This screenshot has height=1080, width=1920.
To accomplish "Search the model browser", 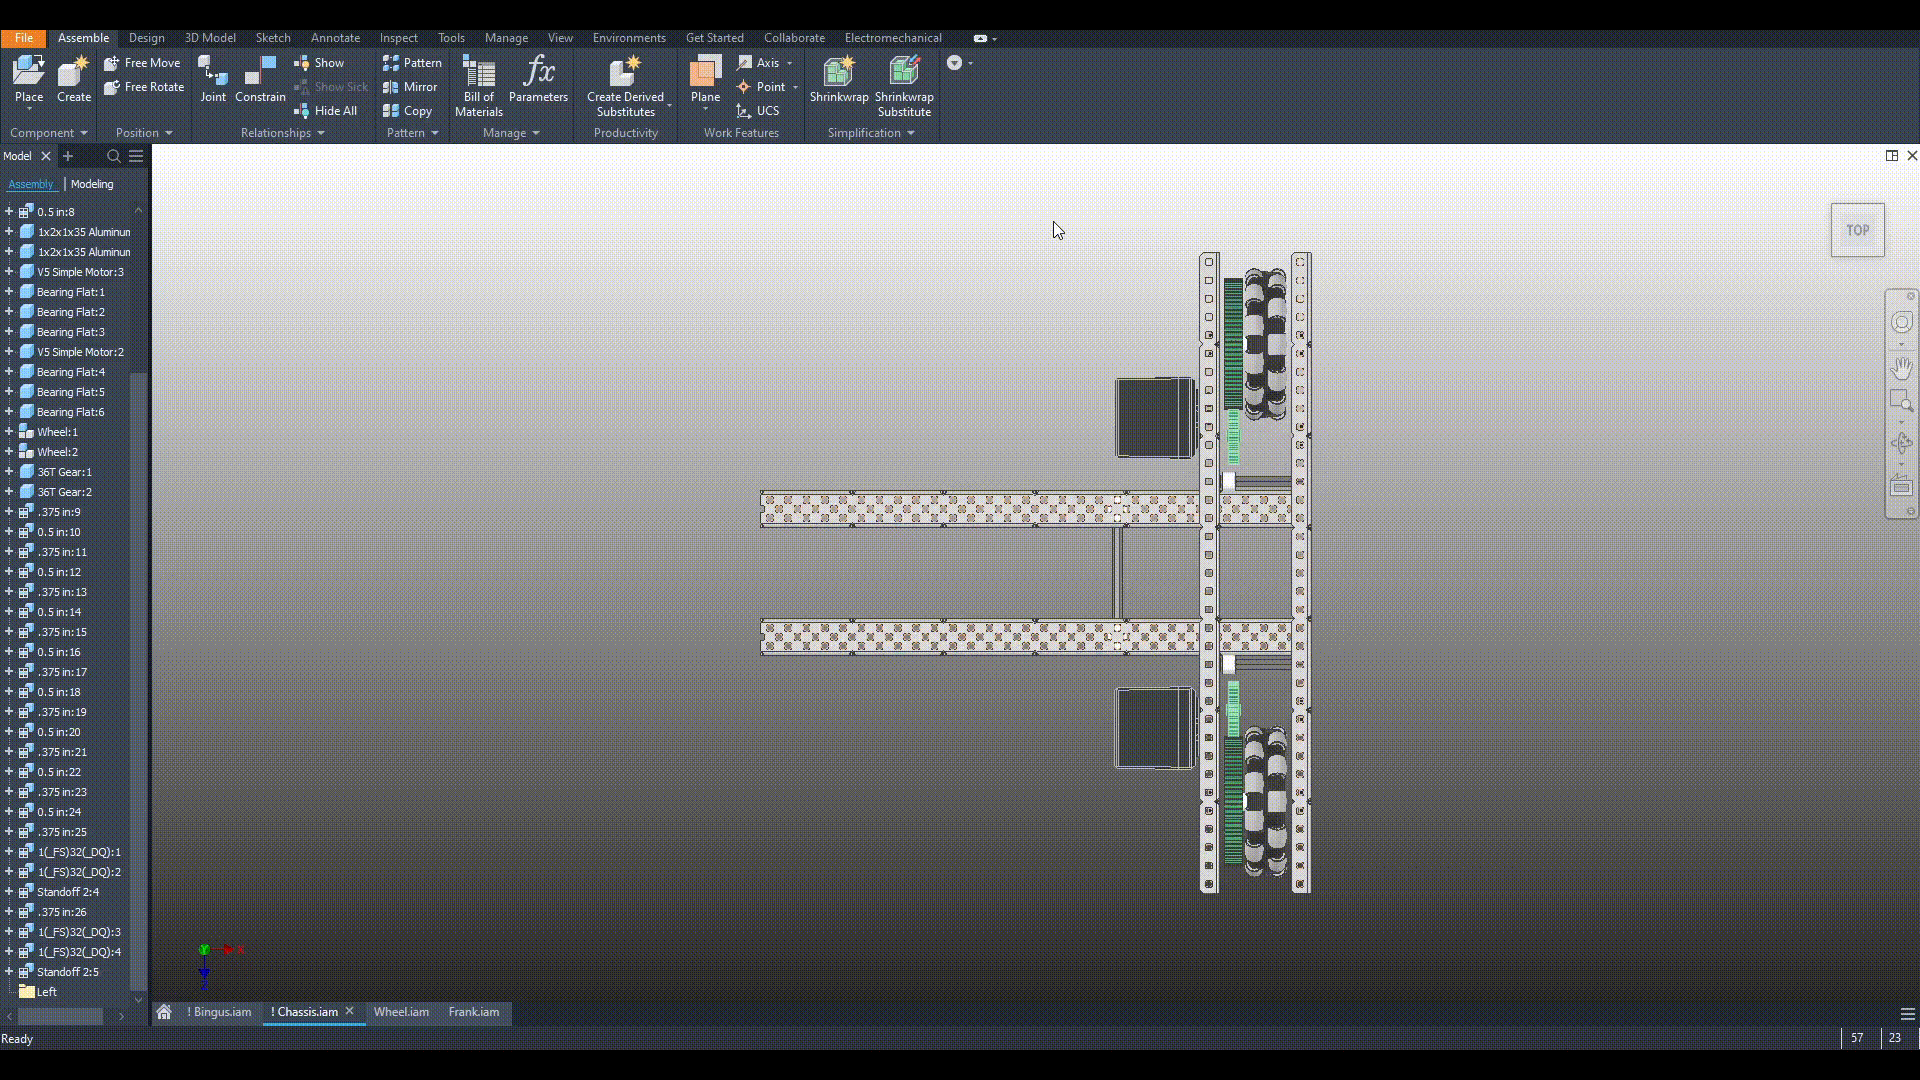I will point(113,156).
